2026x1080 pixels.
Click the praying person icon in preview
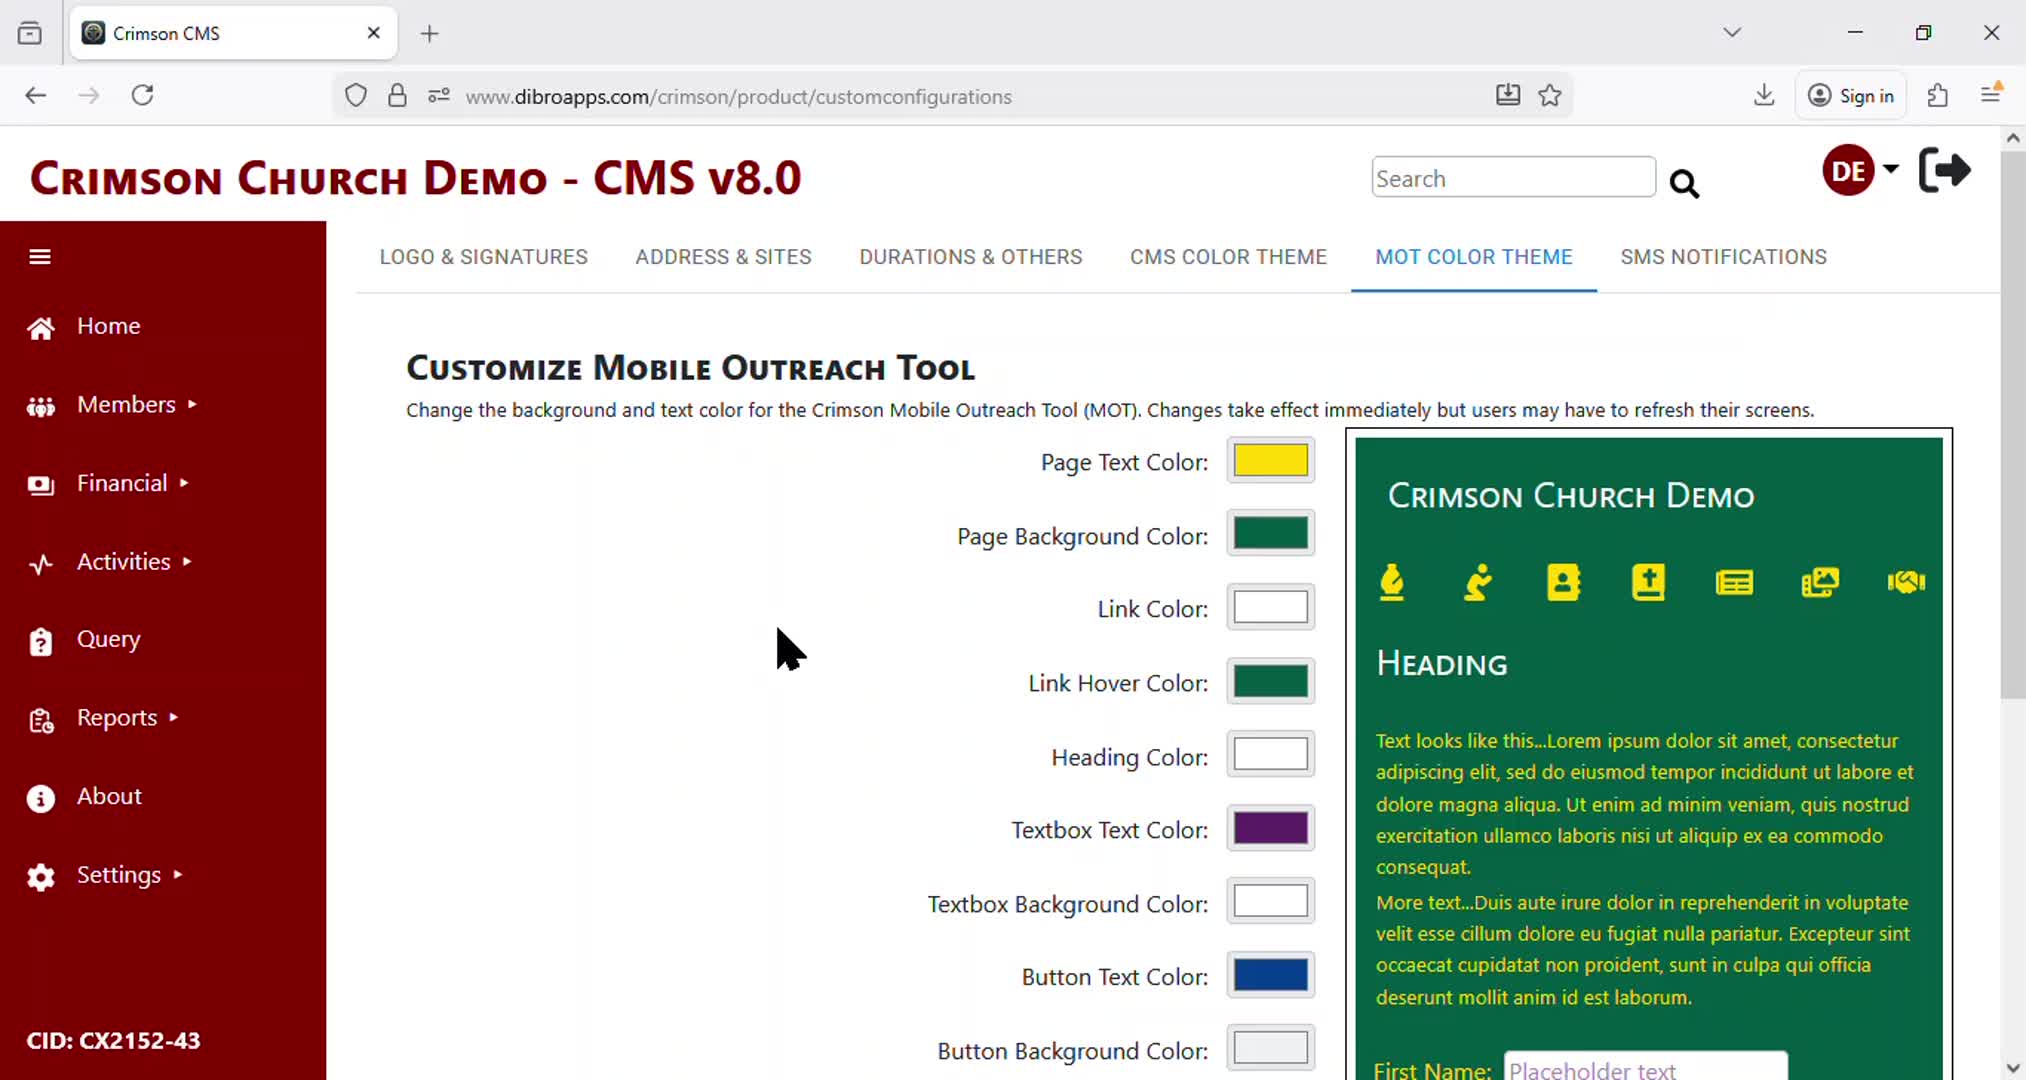coord(1477,582)
